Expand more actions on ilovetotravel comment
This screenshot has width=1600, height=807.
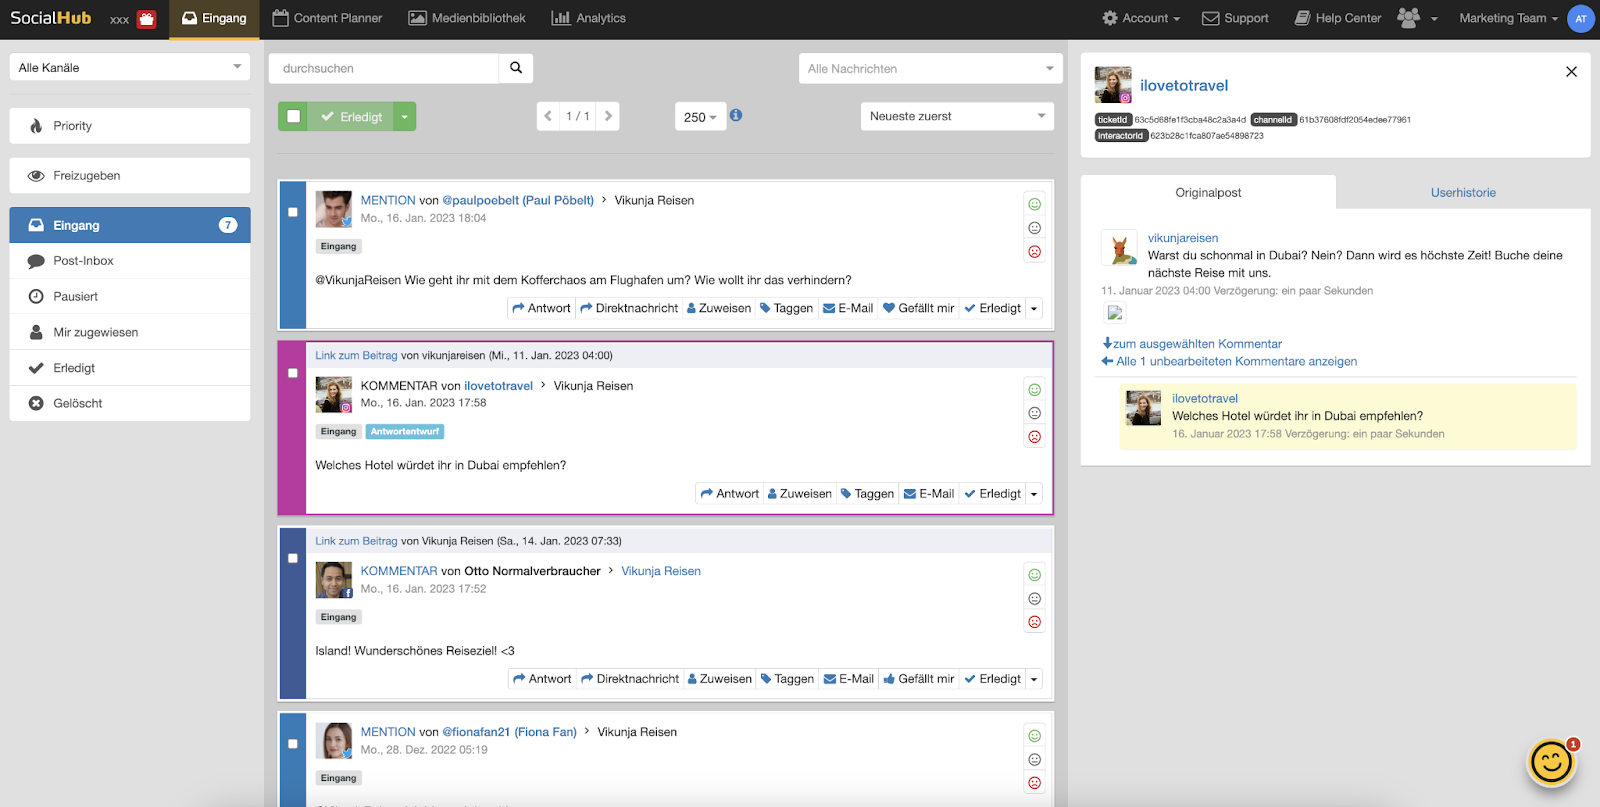coord(1034,494)
